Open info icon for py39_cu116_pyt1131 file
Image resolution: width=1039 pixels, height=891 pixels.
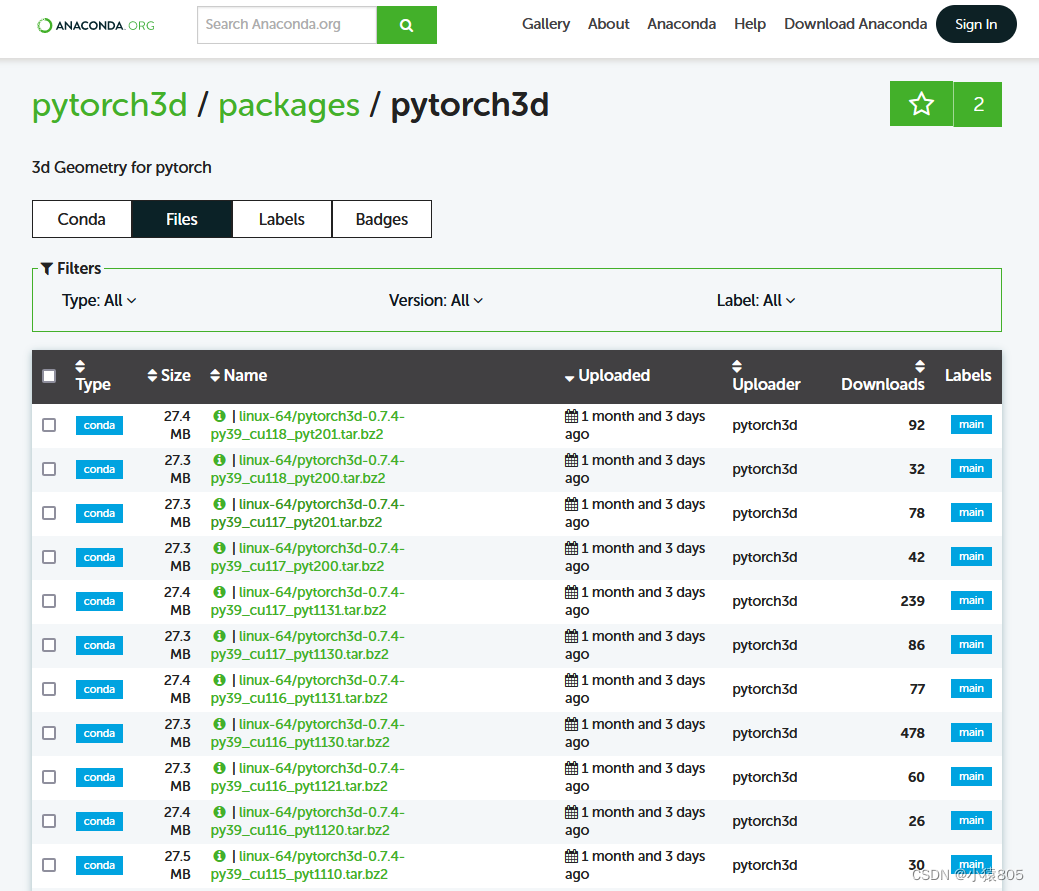(x=219, y=680)
